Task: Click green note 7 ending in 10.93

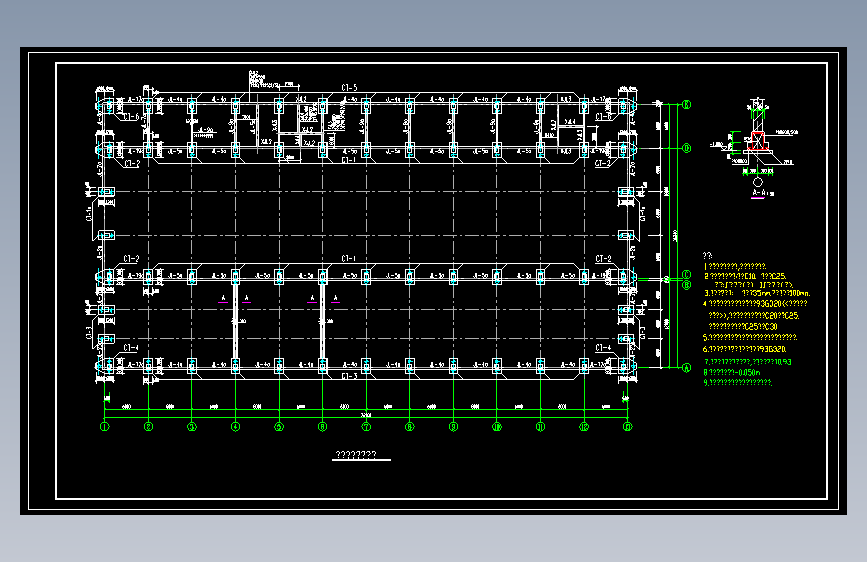Action: click(x=748, y=362)
